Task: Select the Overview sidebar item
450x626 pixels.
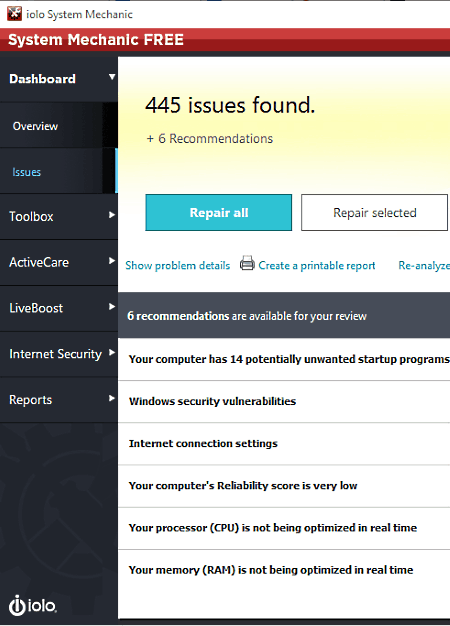Action: [59, 126]
